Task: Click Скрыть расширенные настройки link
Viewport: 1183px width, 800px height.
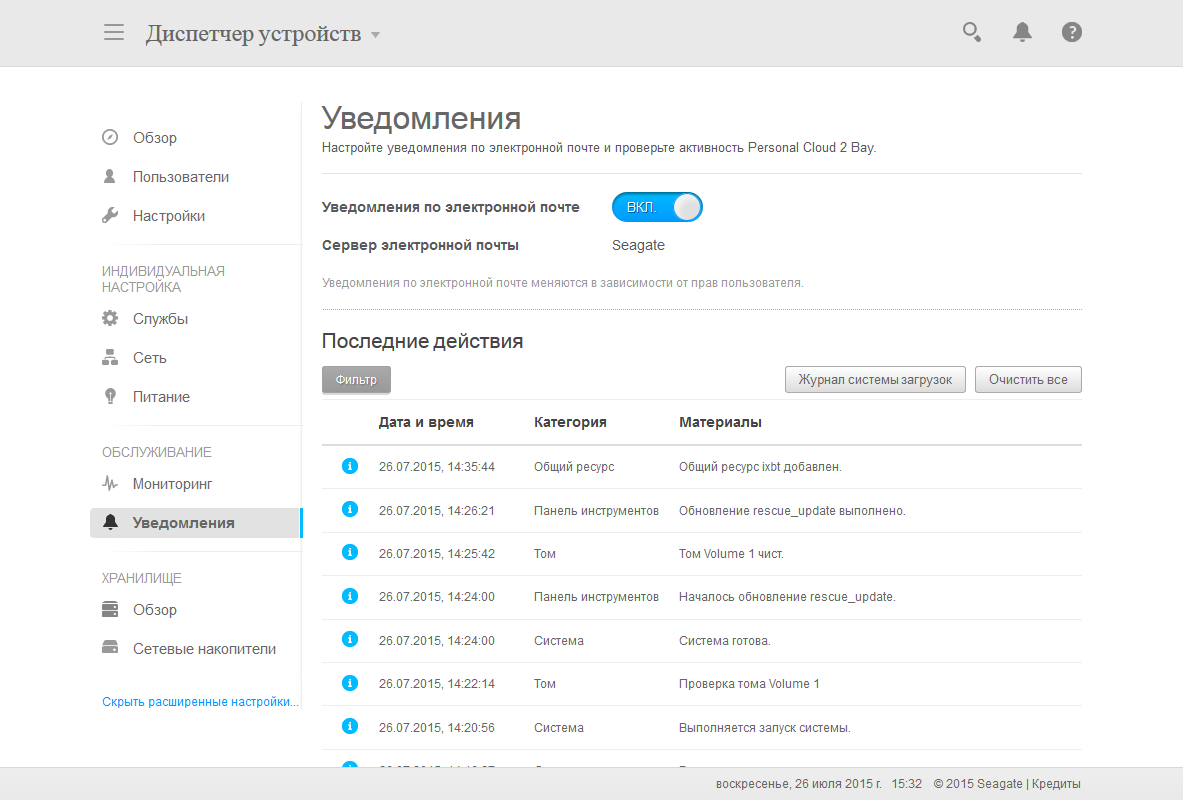Action: (x=201, y=702)
